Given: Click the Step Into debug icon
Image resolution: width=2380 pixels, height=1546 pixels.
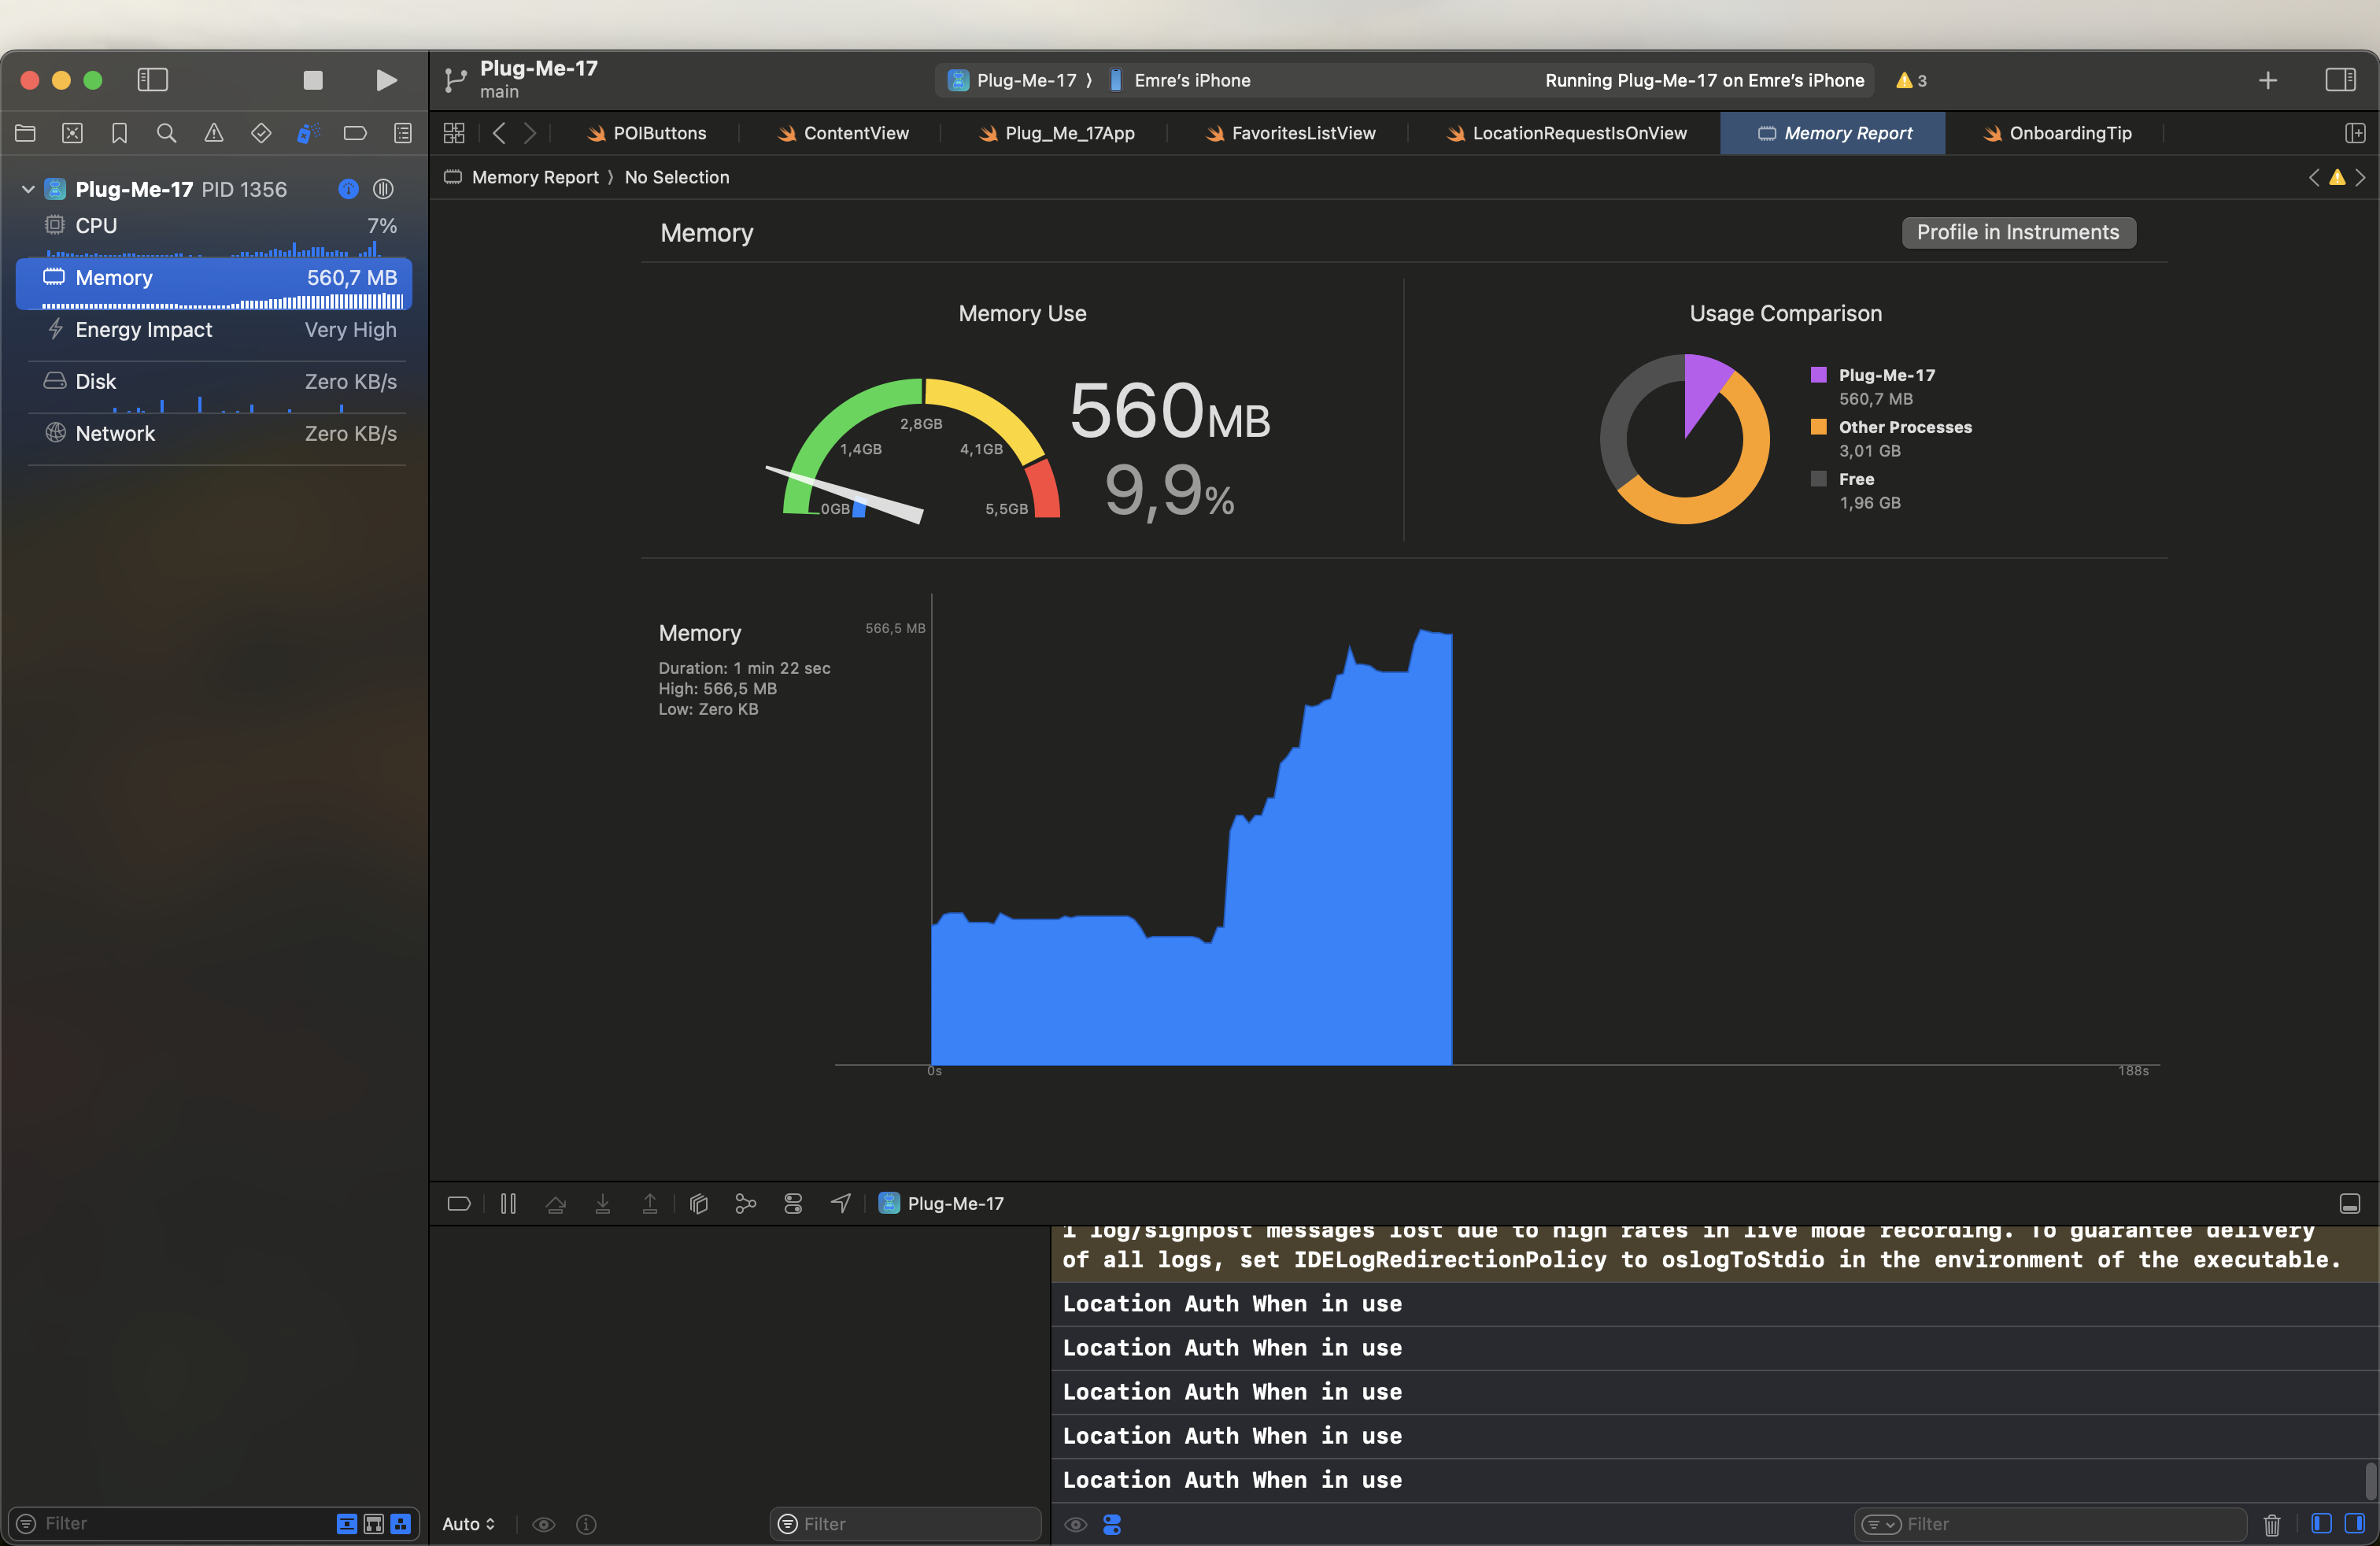Looking at the screenshot, I should pyautogui.click(x=602, y=1203).
